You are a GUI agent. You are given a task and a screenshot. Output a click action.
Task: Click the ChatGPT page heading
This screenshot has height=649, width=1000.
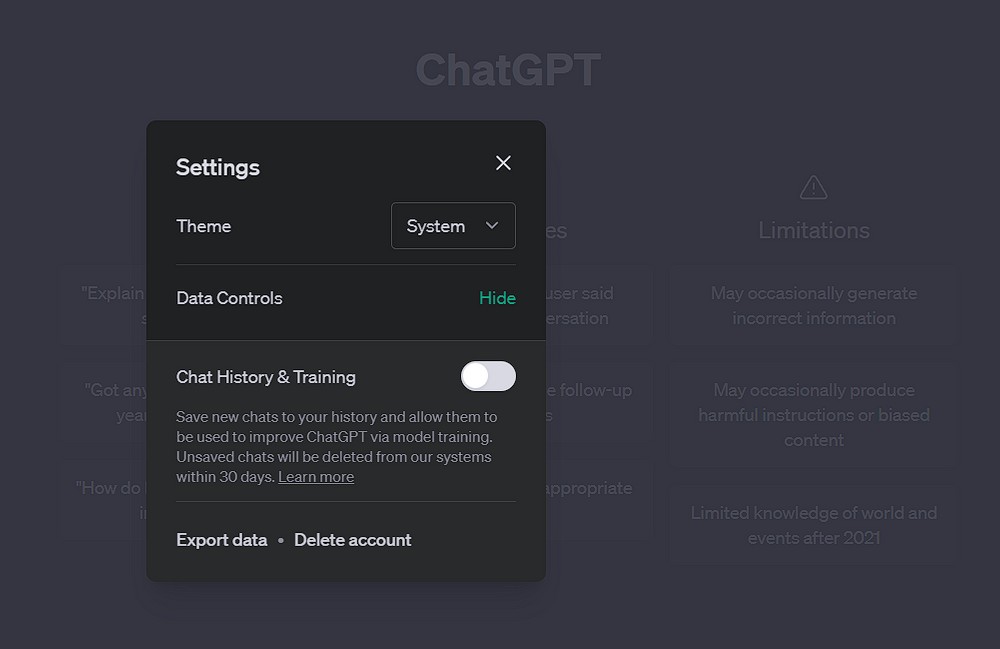point(508,70)
